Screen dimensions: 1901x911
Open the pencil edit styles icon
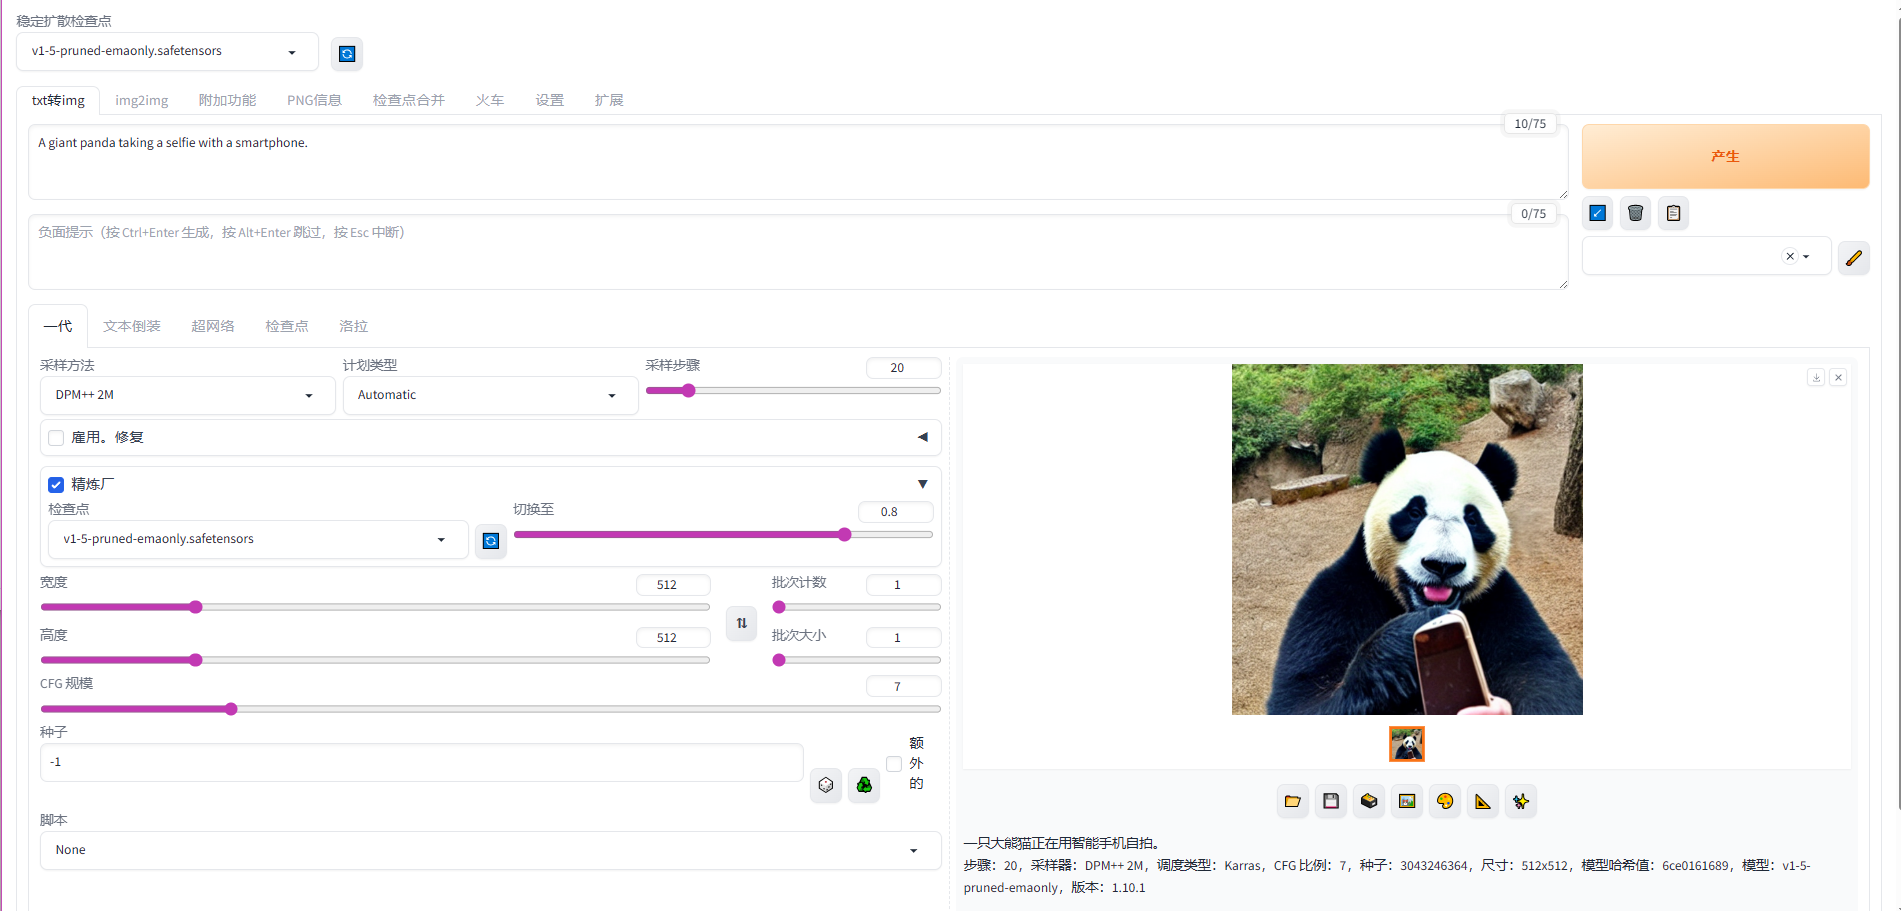click(1853, 258)
